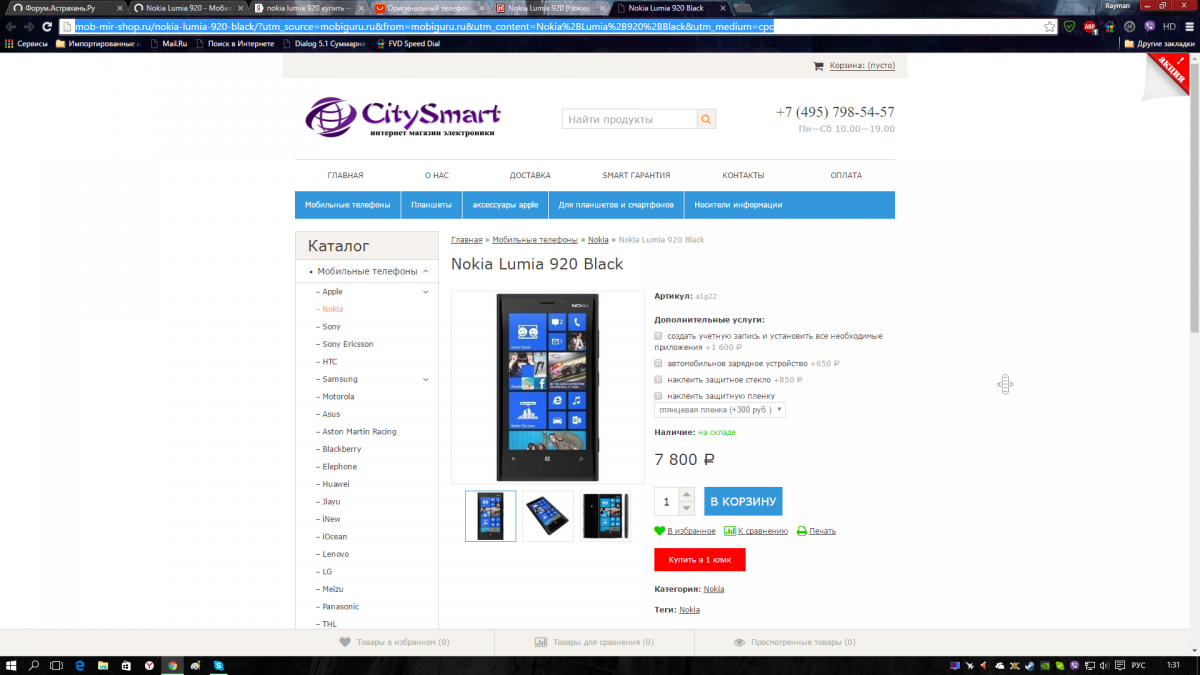Open the ОПЛАТА menu item

[x=846, y=175]
